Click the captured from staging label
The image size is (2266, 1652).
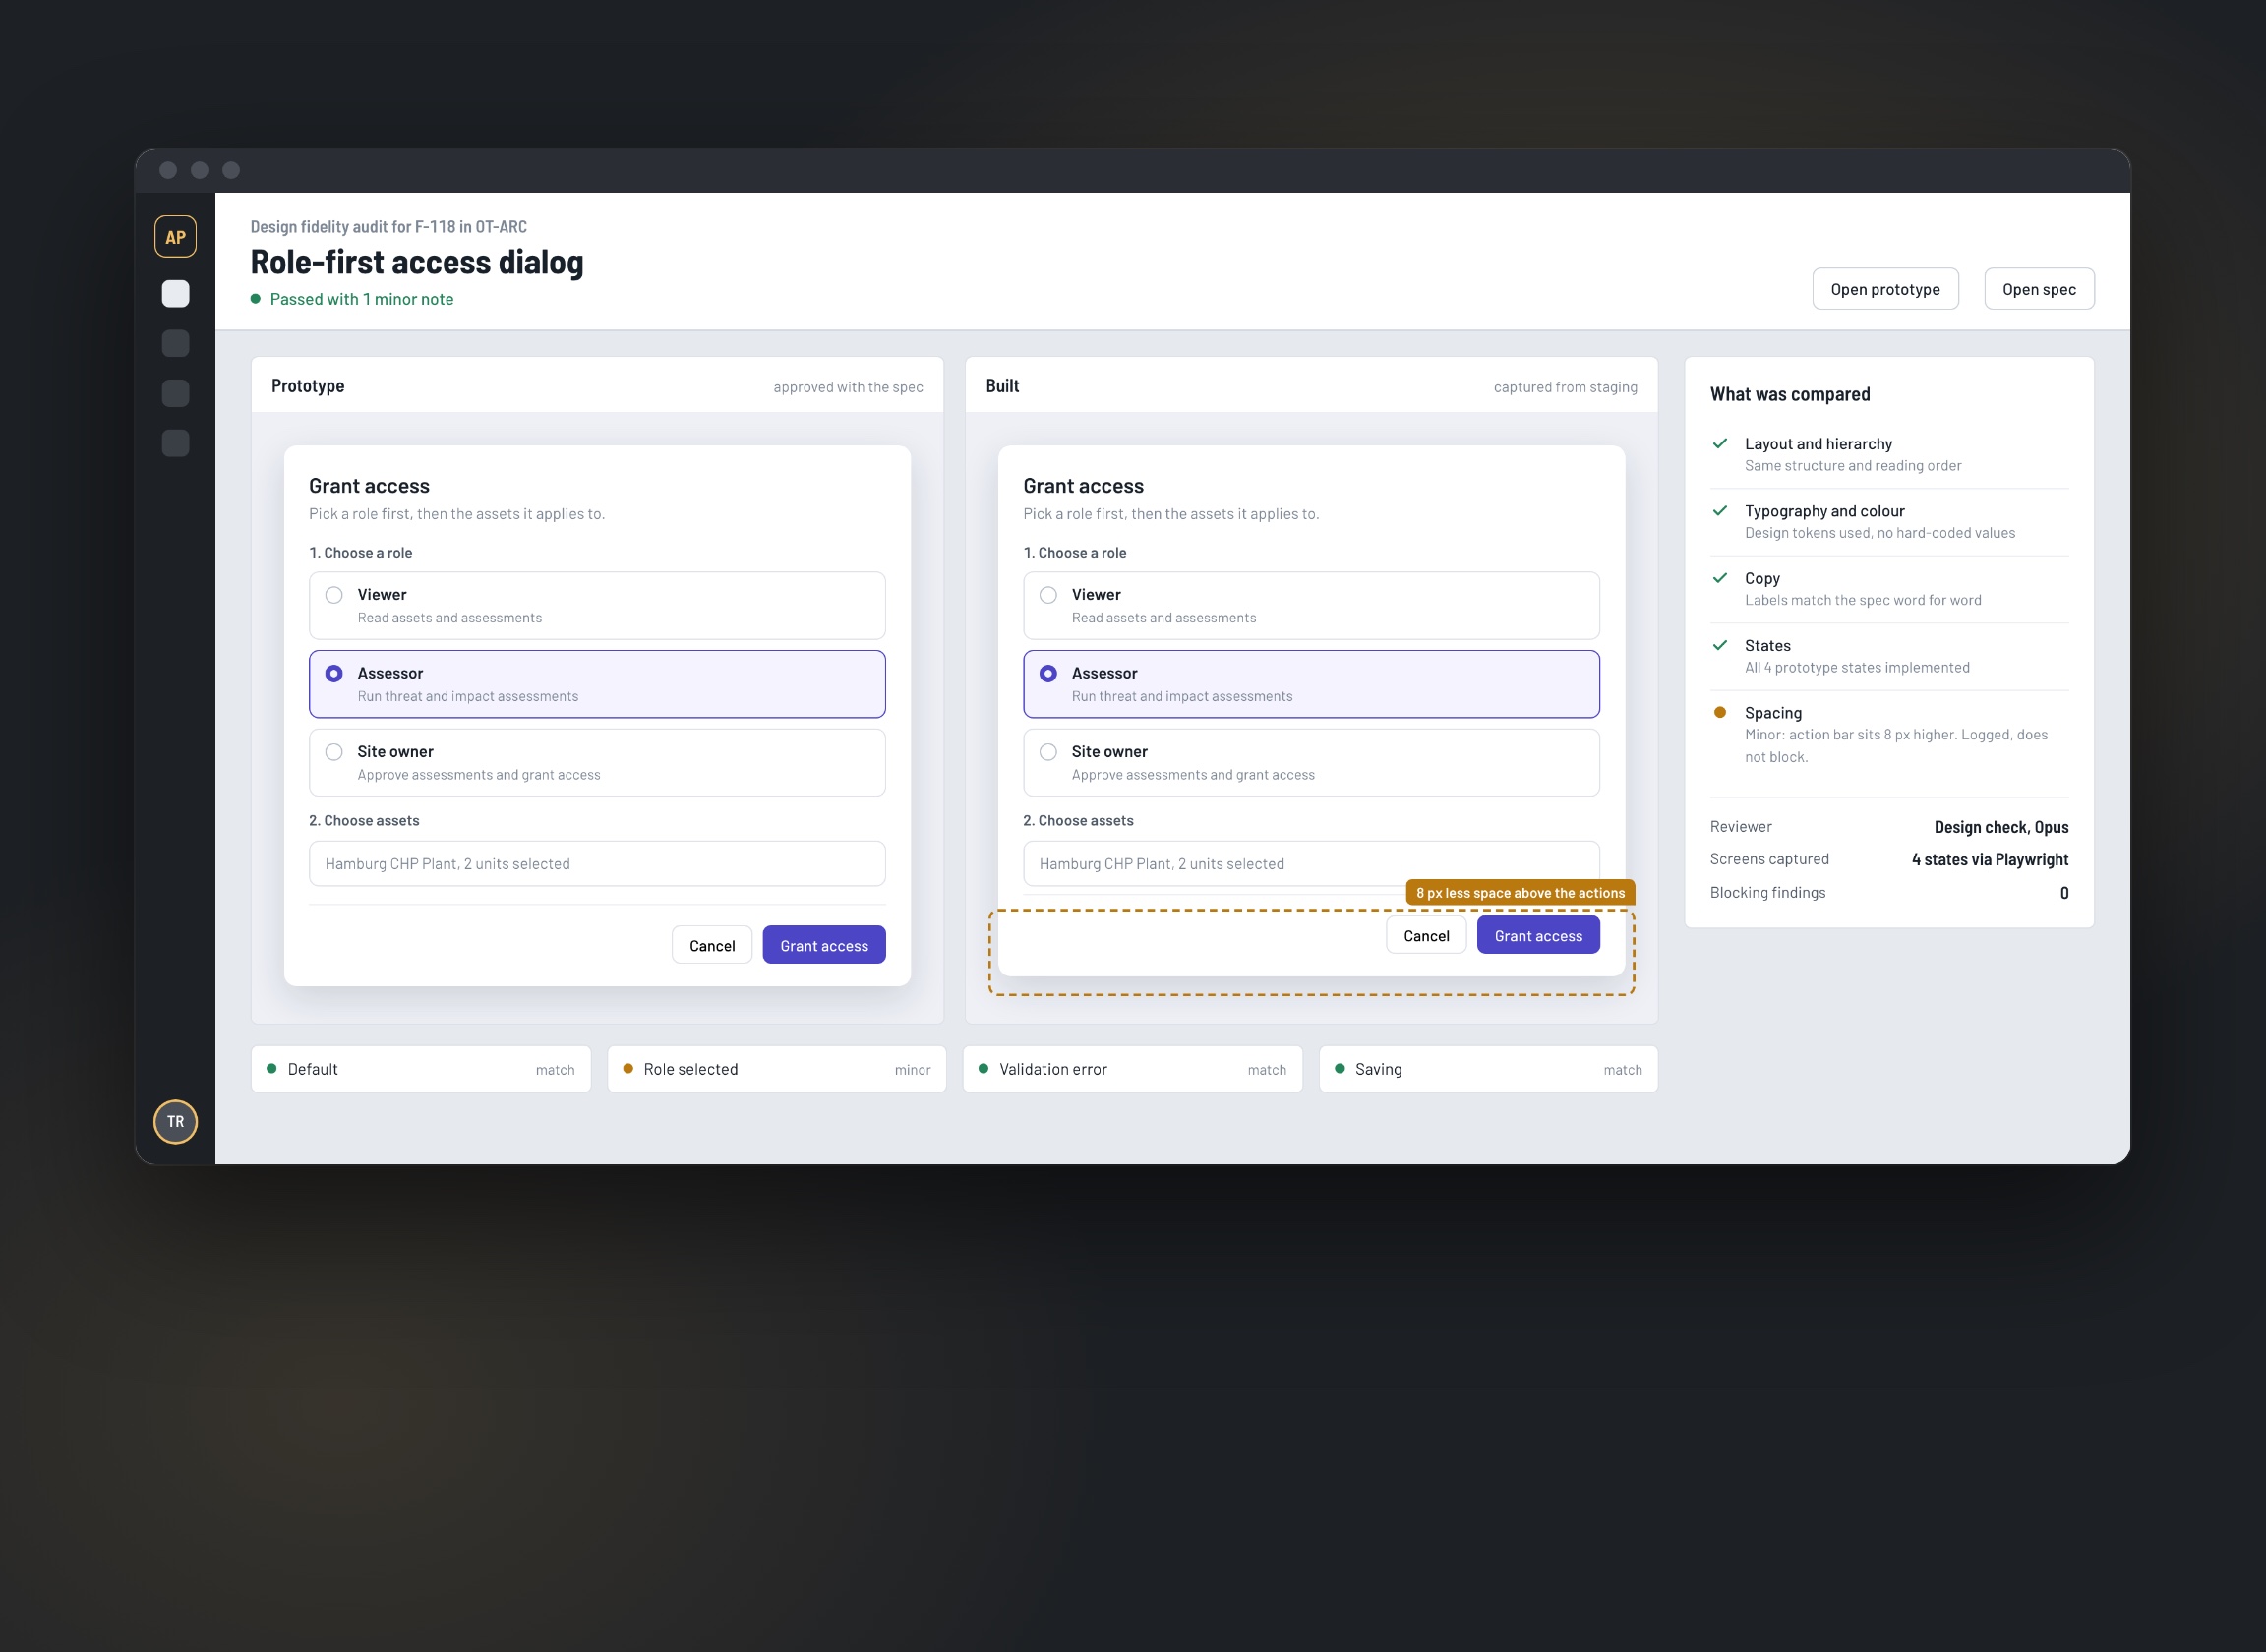1565,387
